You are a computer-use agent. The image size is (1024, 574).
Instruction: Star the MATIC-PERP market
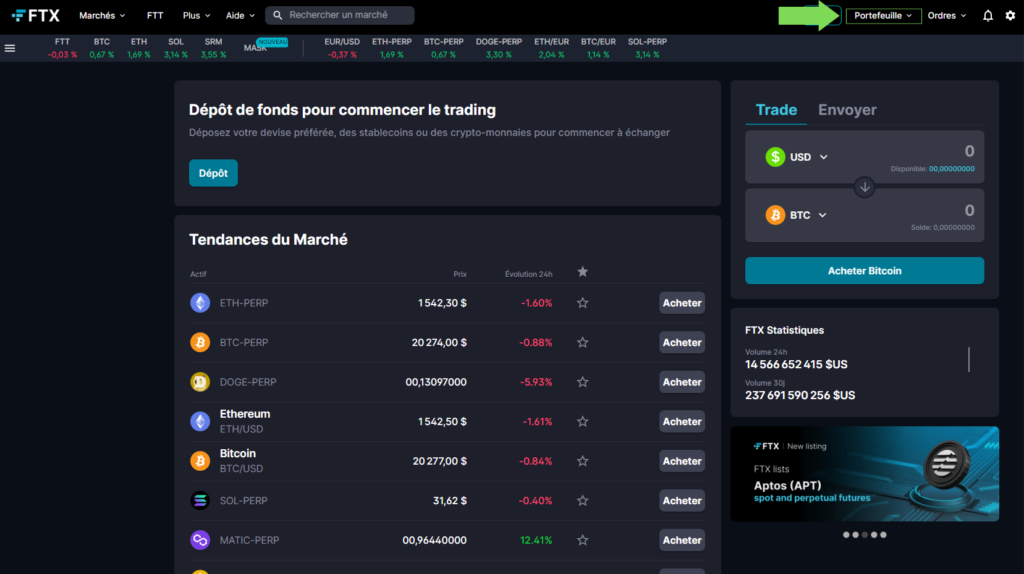[x=582, y=540]
